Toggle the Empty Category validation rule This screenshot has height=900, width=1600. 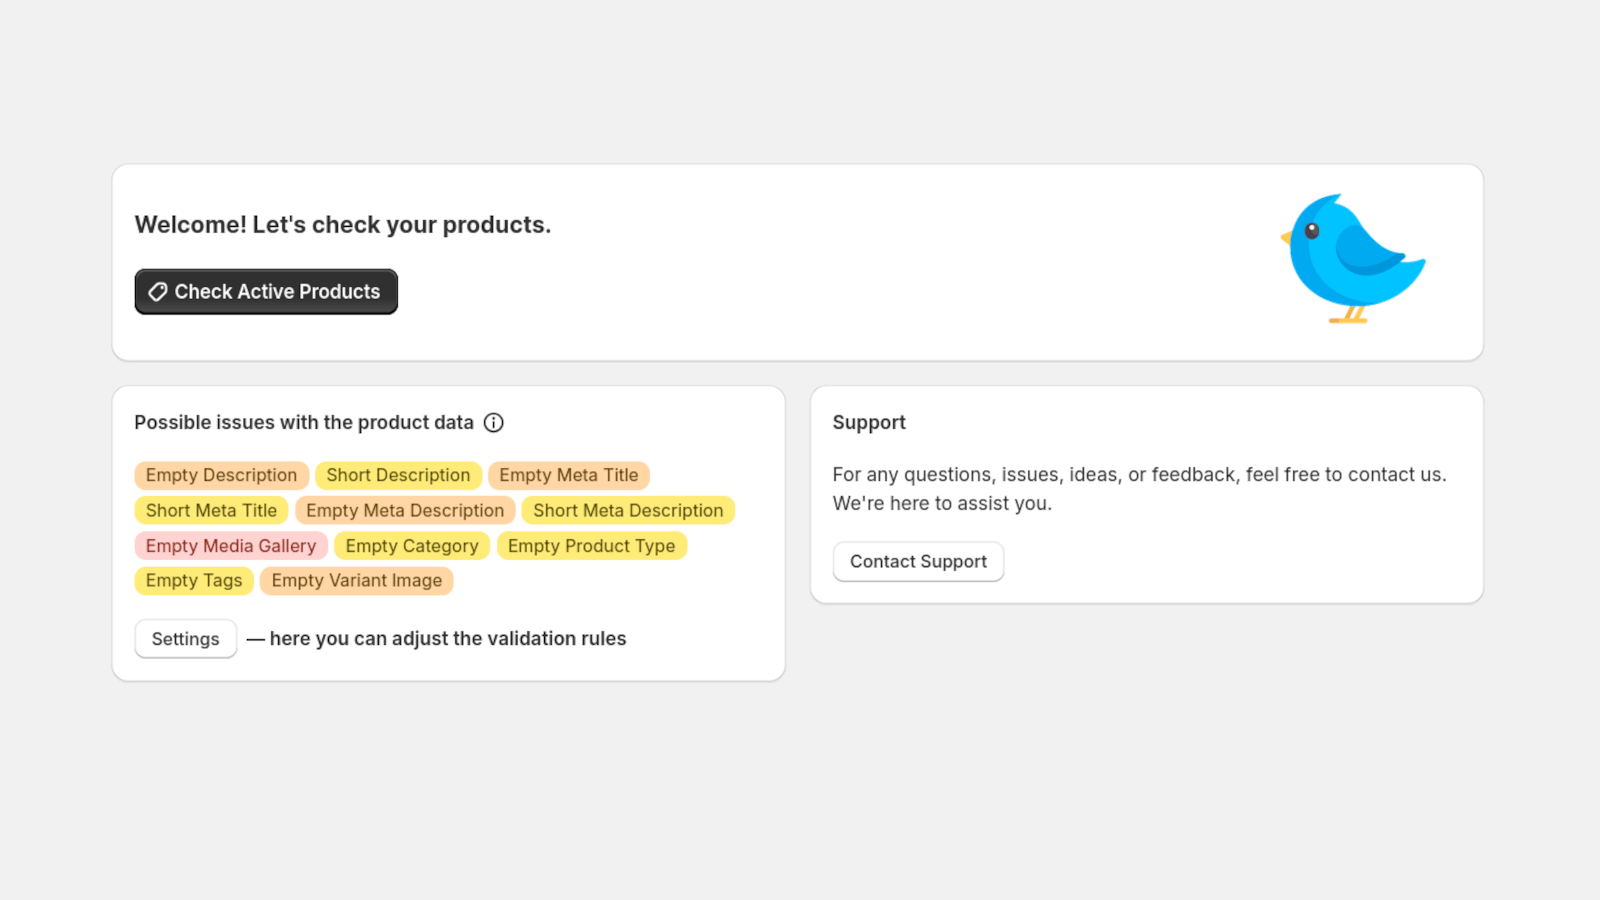coord(411,546)
